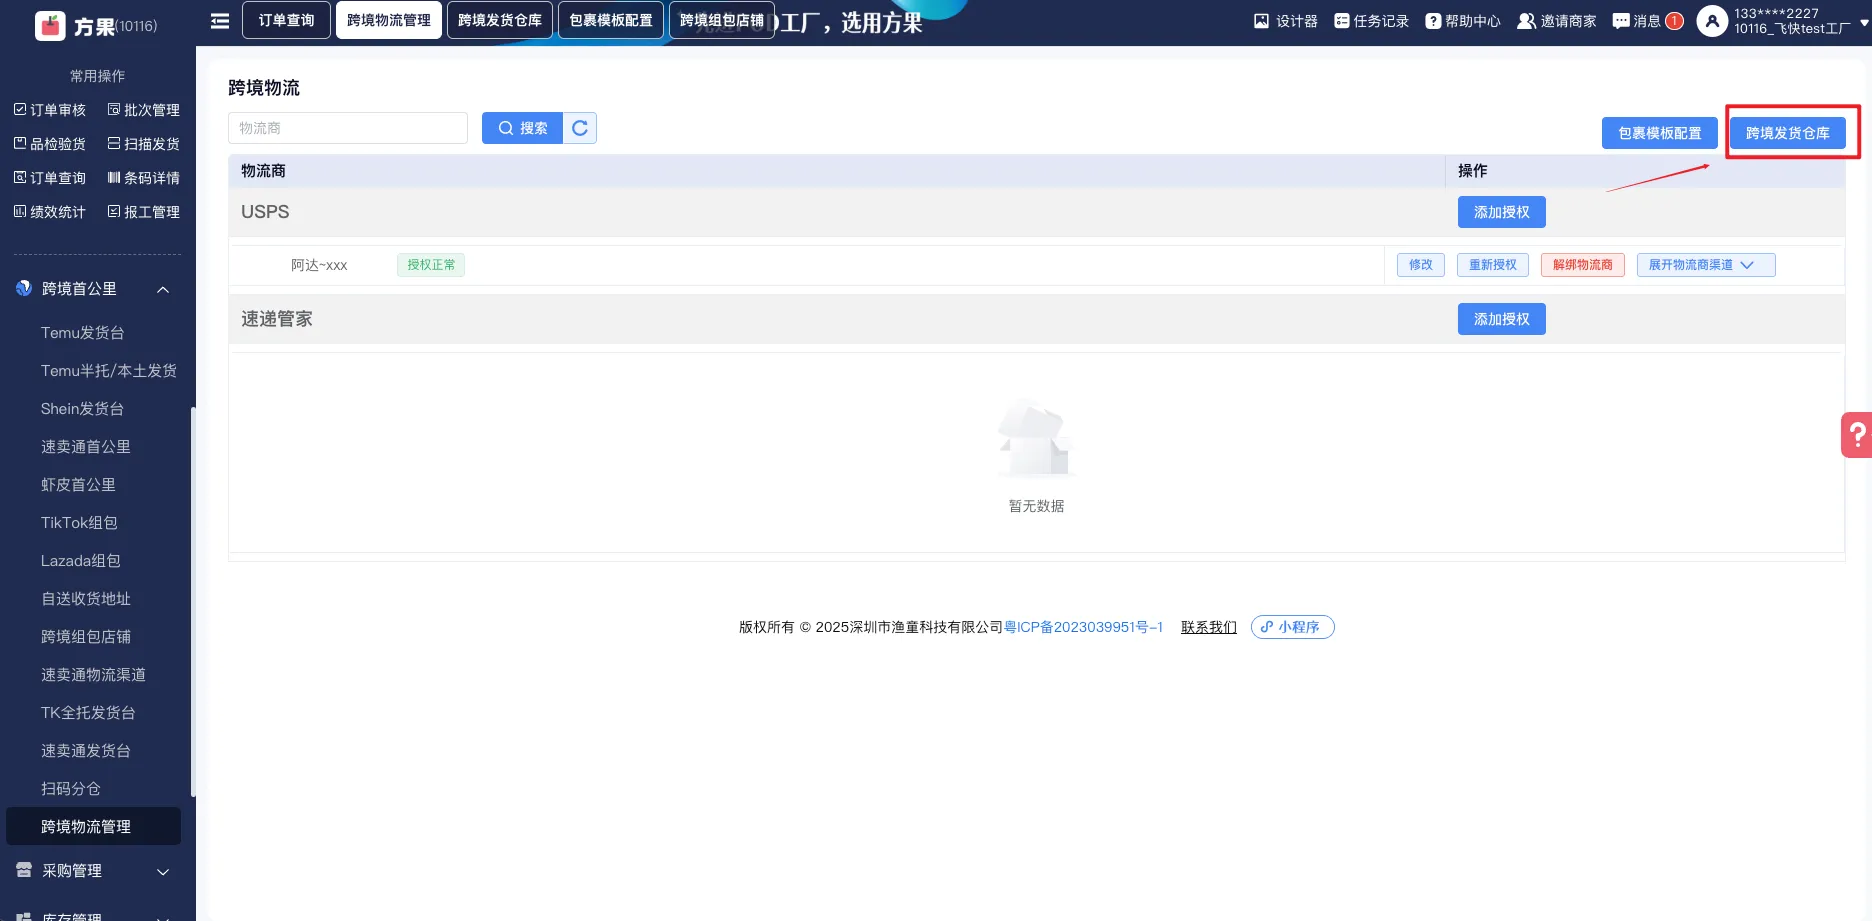Expand 展开物流商渠道 dropdown
The width and height of the screenshot is (1872, 921).
pyautogui.click(x=1706, y=265)
